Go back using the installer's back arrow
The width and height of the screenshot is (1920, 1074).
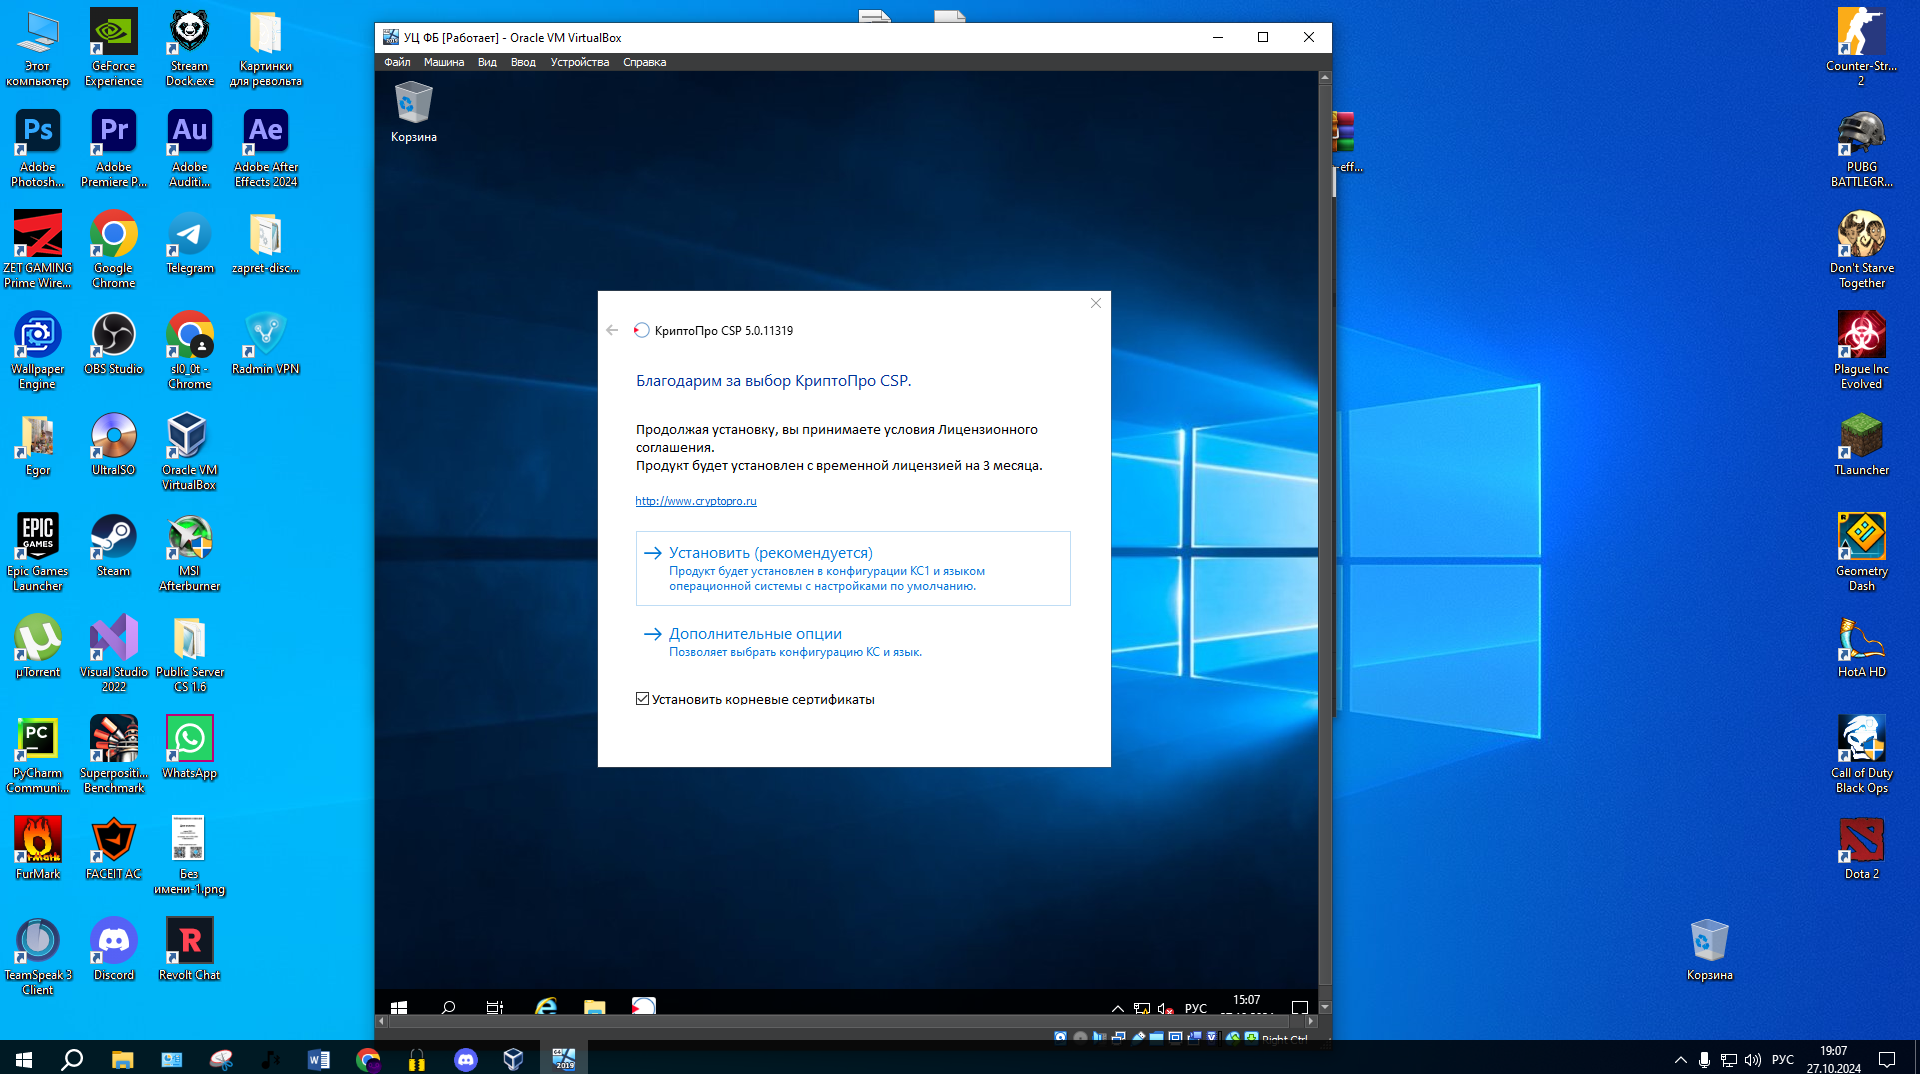coord(612,330)
